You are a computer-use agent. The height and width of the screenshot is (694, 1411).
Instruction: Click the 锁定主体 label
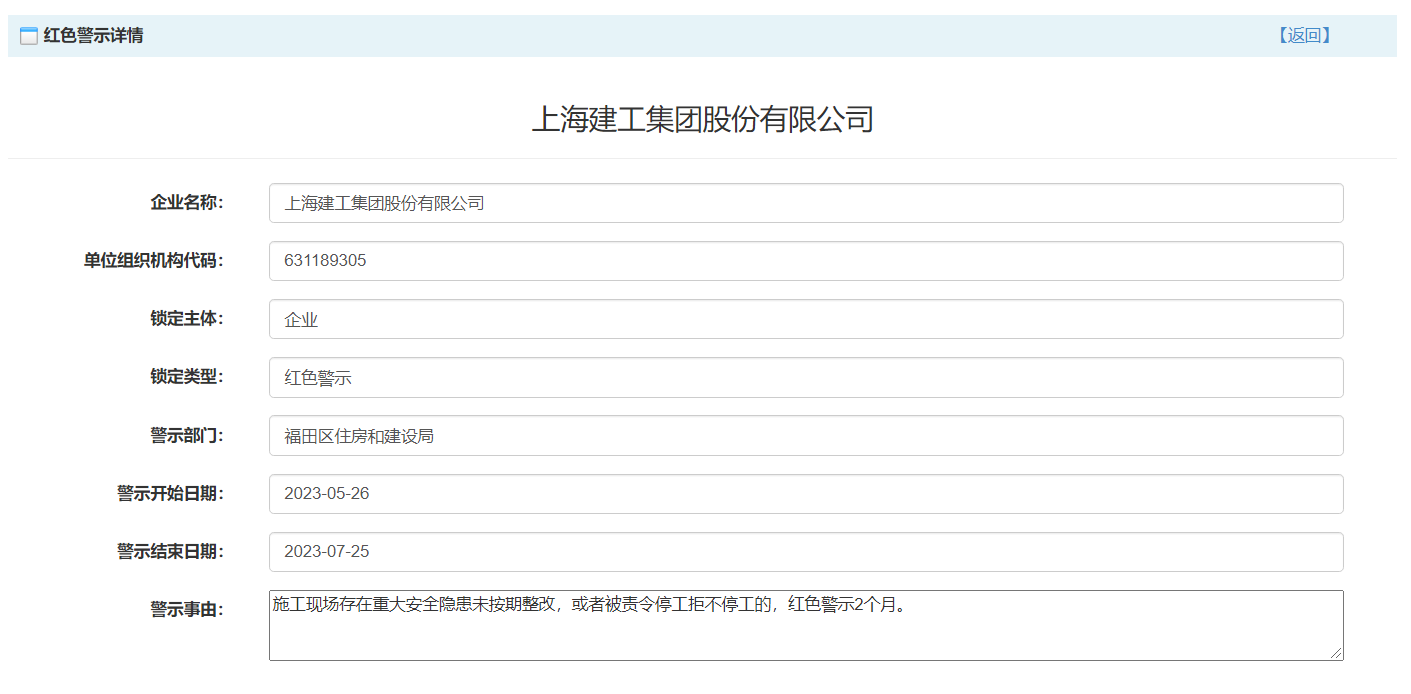coord(187,319)
